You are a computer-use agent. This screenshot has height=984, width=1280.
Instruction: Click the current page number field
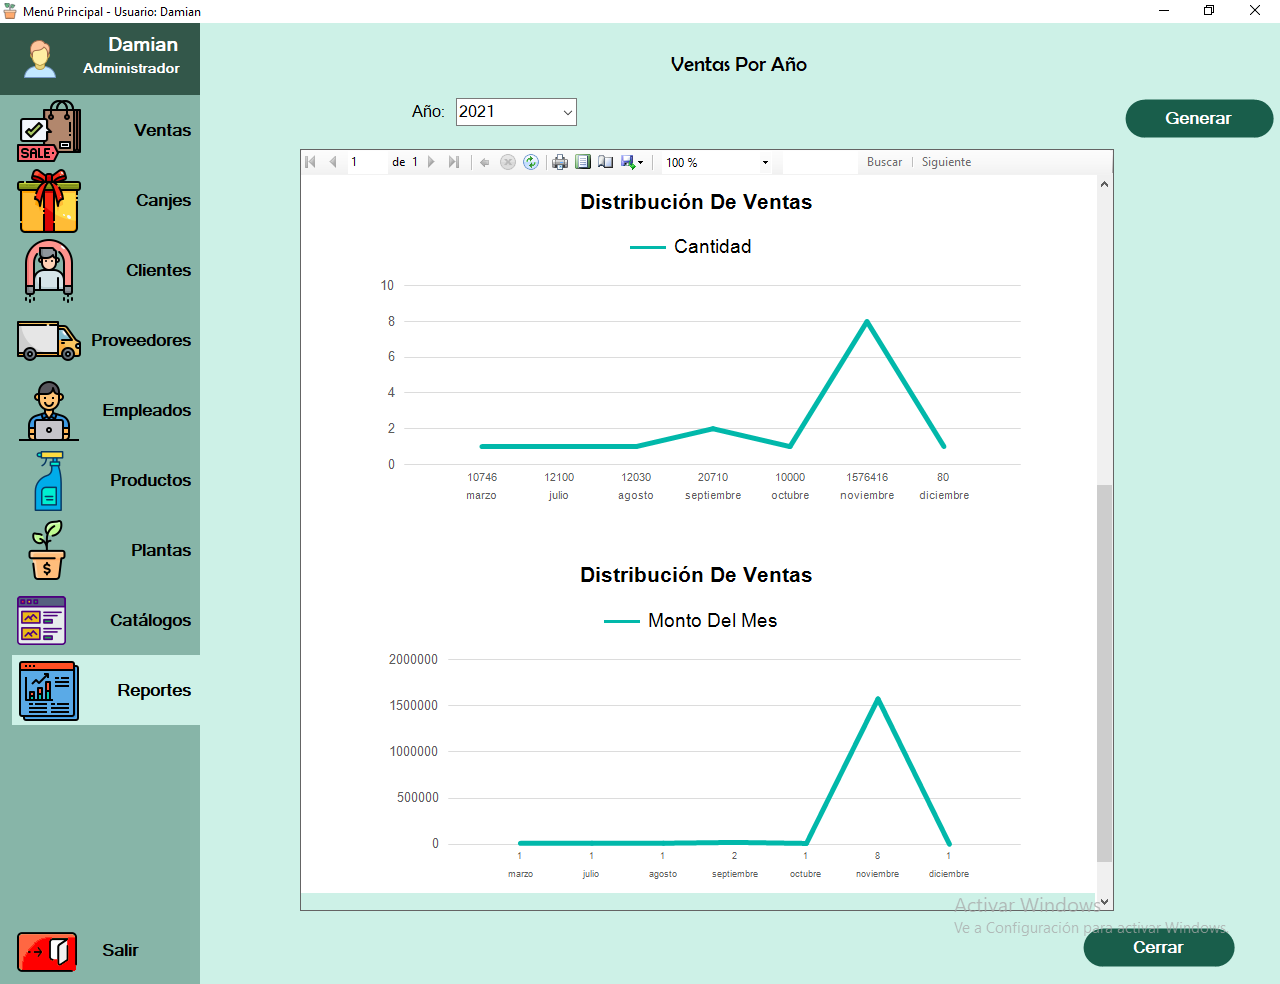(367, 162)
